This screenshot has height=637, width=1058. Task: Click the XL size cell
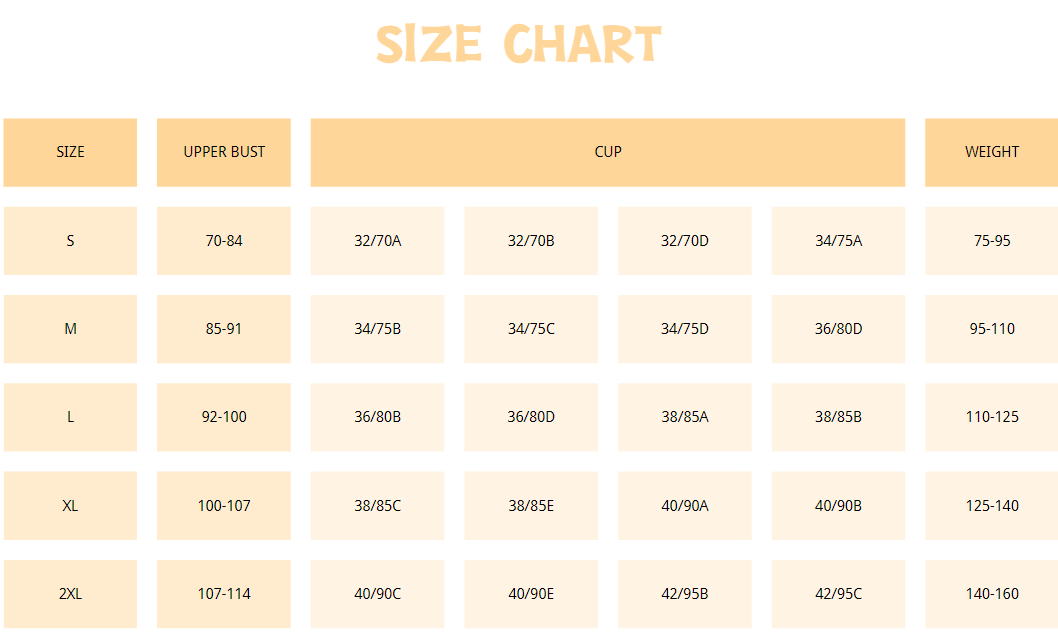[x=70, y=505]
